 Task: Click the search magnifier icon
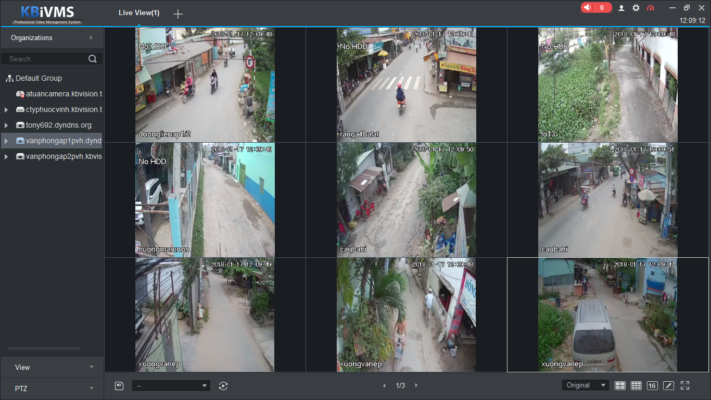pyautogui.click(x=93, y=59)
